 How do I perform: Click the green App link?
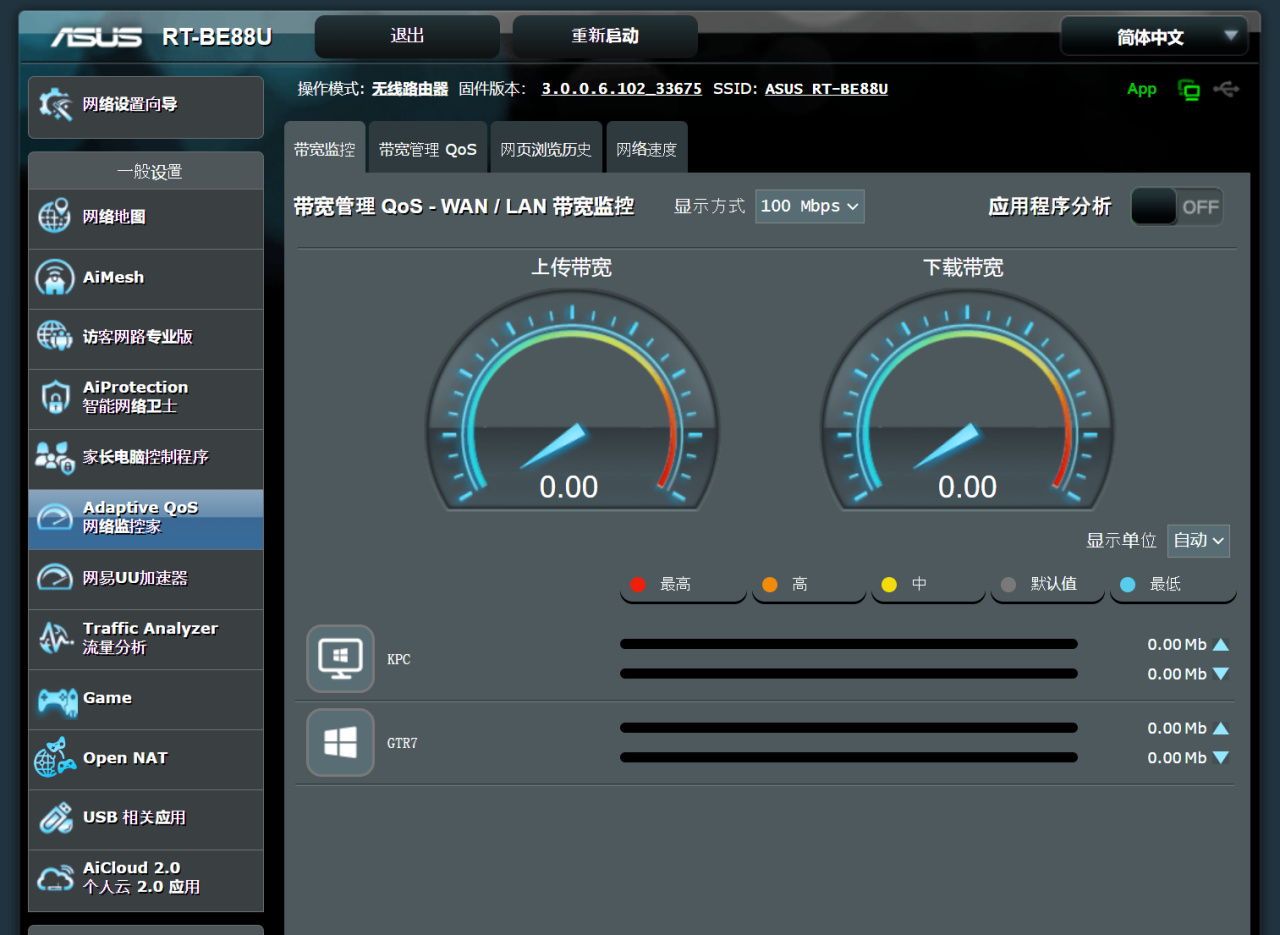tap(1141, 89)
